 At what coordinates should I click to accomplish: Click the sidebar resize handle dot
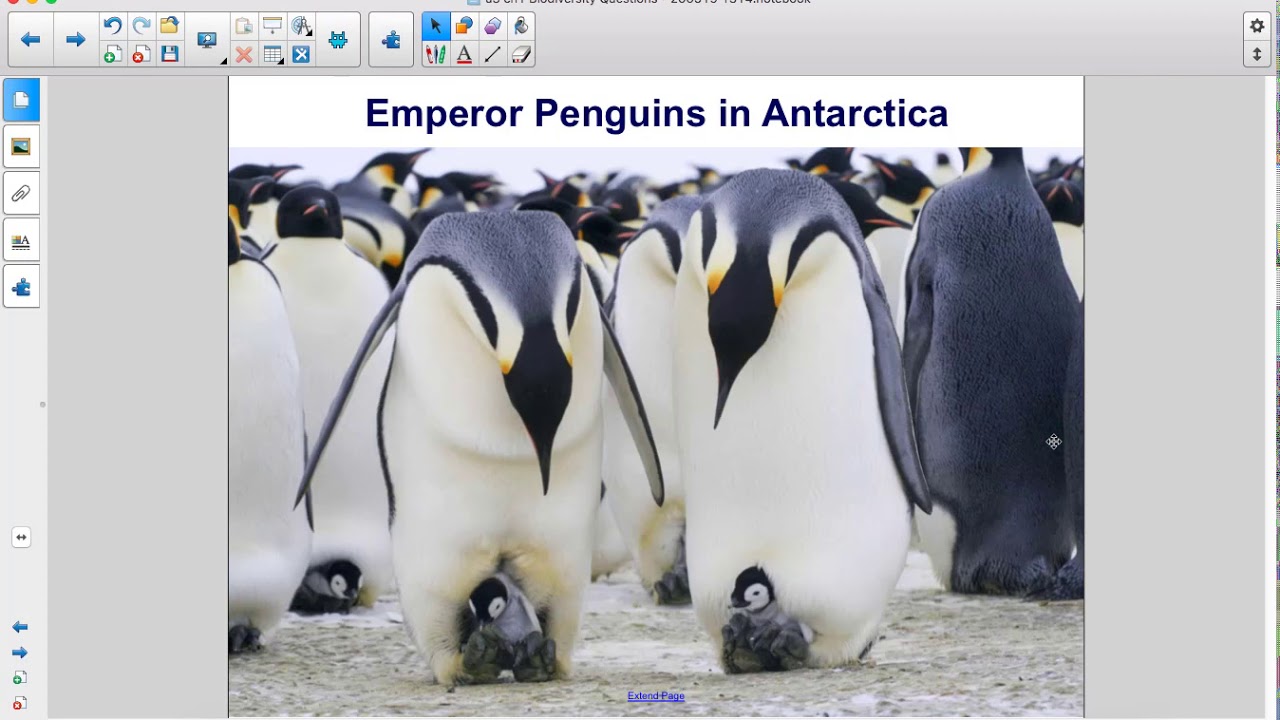point(42,405)
